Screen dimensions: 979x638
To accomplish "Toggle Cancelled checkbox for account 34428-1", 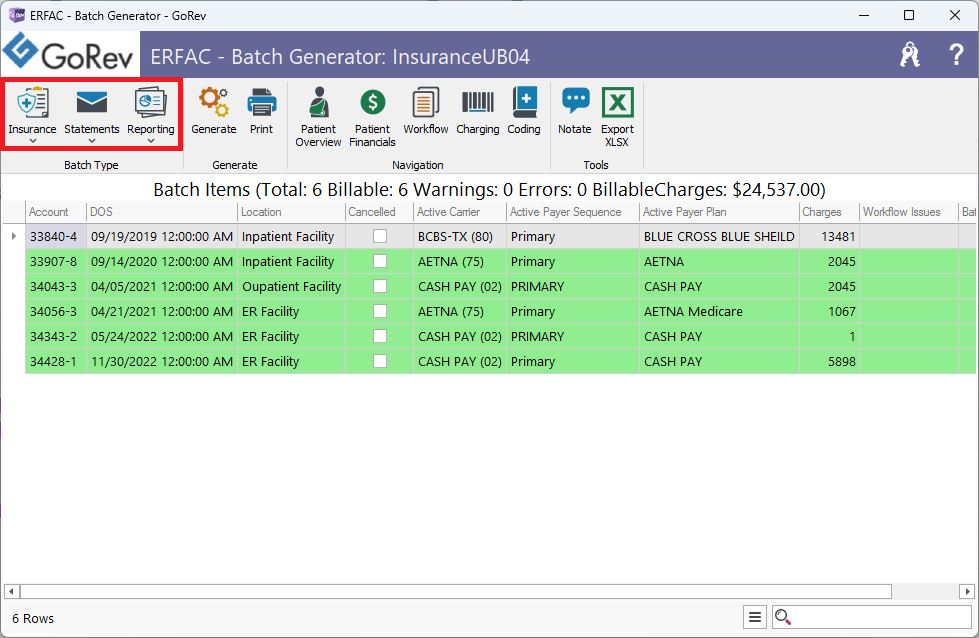I will pos(380,361).
